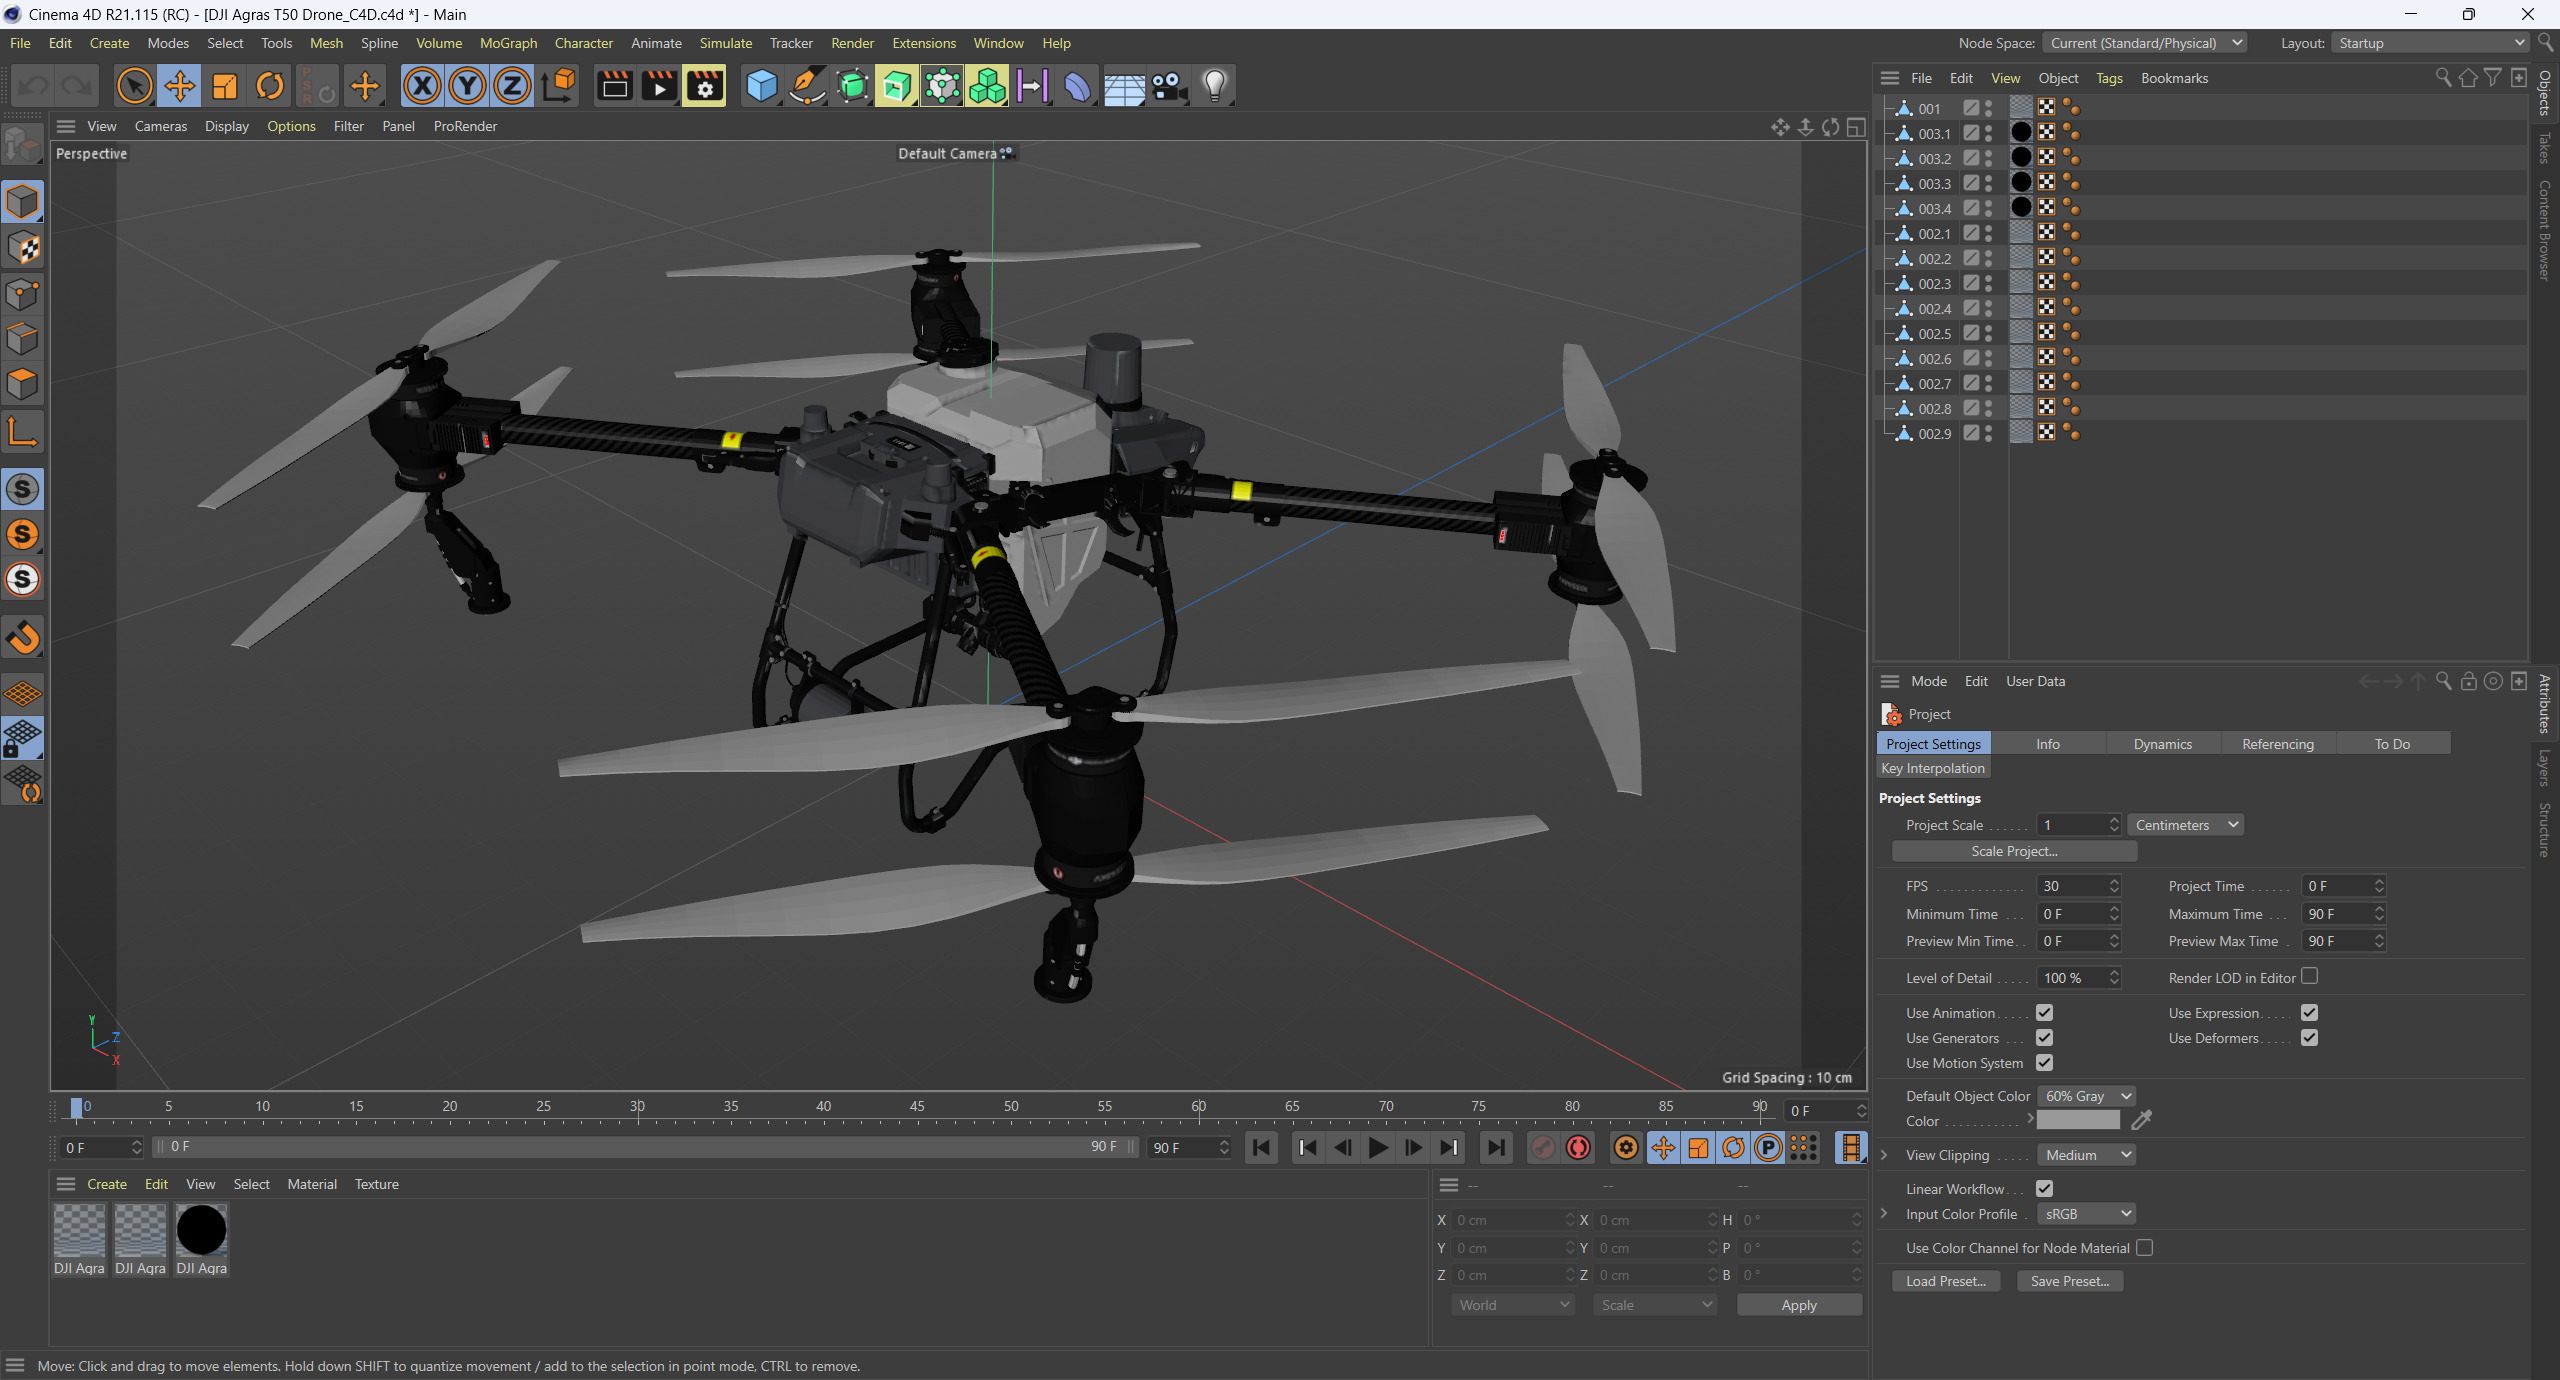Click the default object Color swatch

click(x=2078, y=1121)
